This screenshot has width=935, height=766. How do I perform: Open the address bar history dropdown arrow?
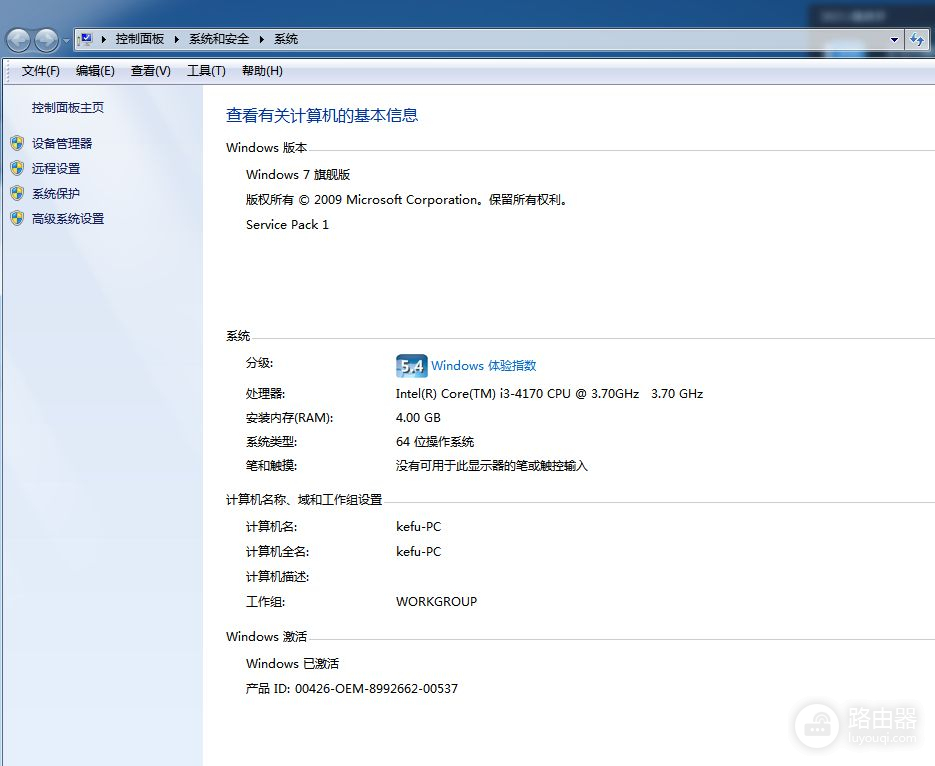(x=894, y=40)
